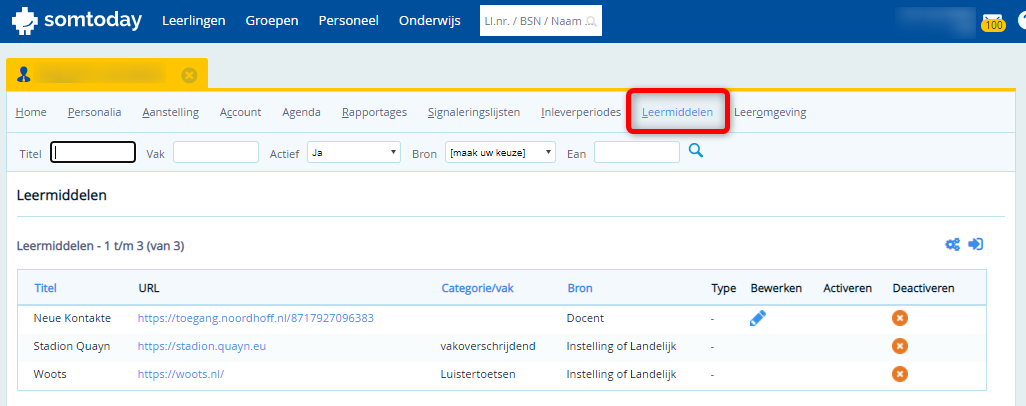Screen dimensions: 1026x406
Task: Click the Somtoday logo
Action: (76, 21)
